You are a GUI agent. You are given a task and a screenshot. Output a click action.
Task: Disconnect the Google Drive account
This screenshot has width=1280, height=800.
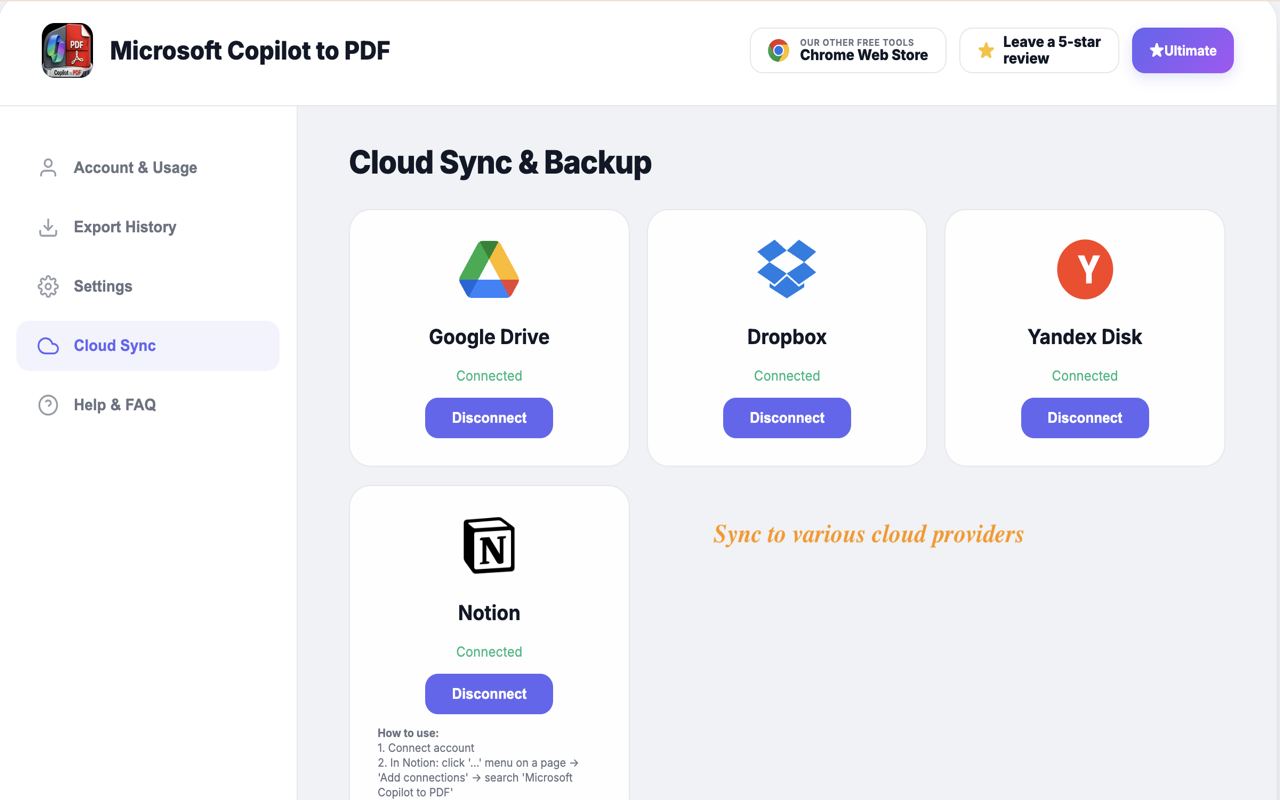click(x=489, y=418)
